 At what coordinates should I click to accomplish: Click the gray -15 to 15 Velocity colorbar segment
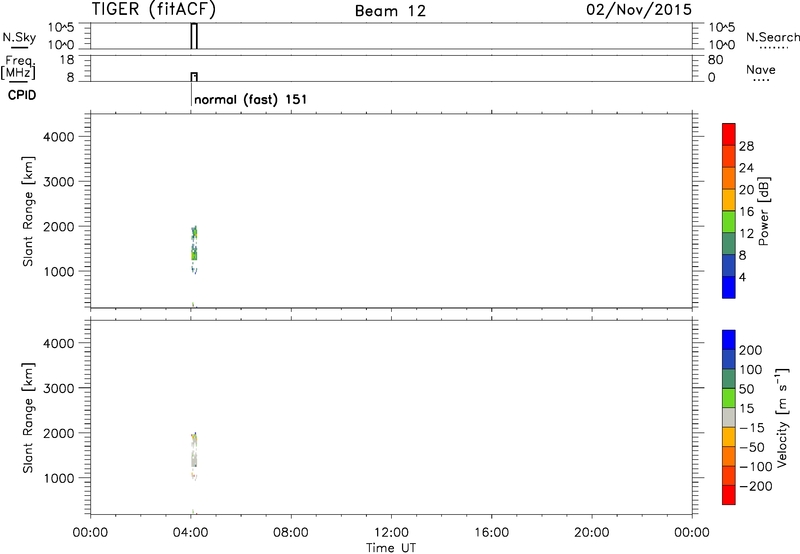729,417
